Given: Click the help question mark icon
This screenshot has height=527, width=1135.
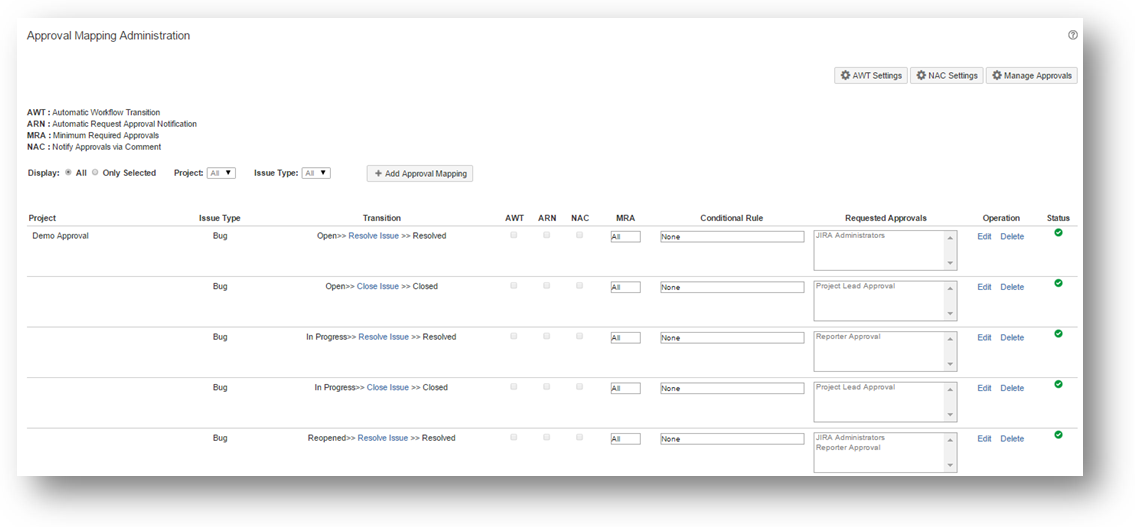Looking at the screenshot, I should (1073, 35).
